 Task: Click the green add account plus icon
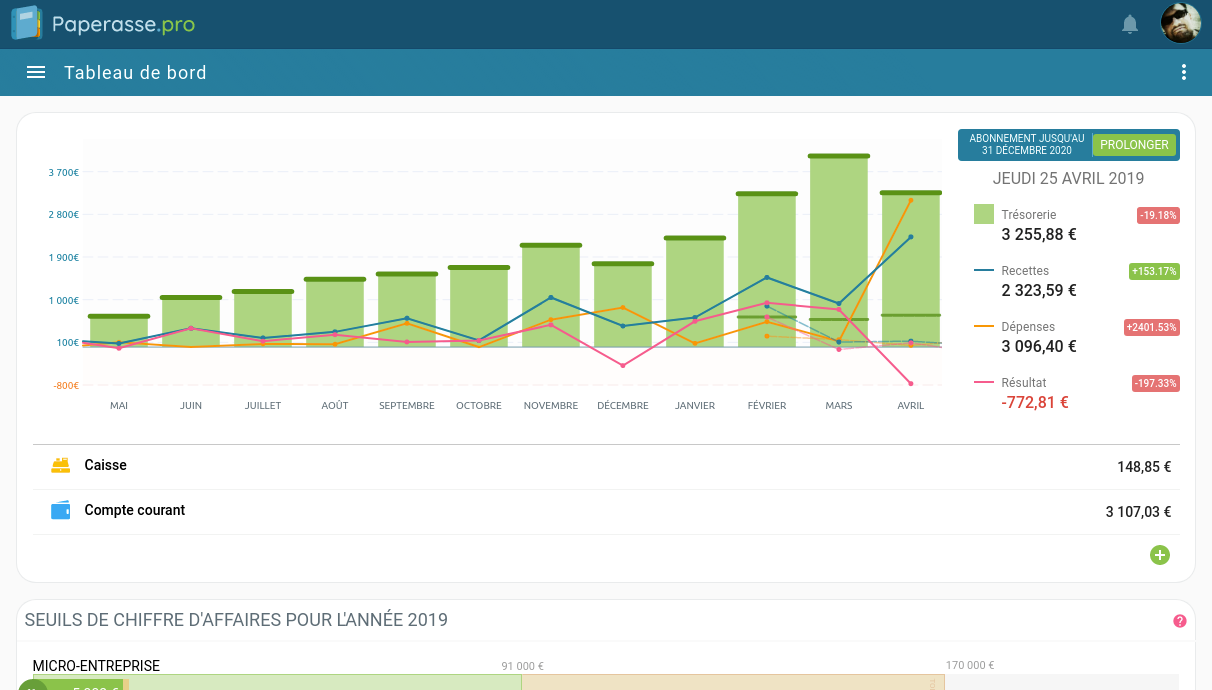point(1159,555)
